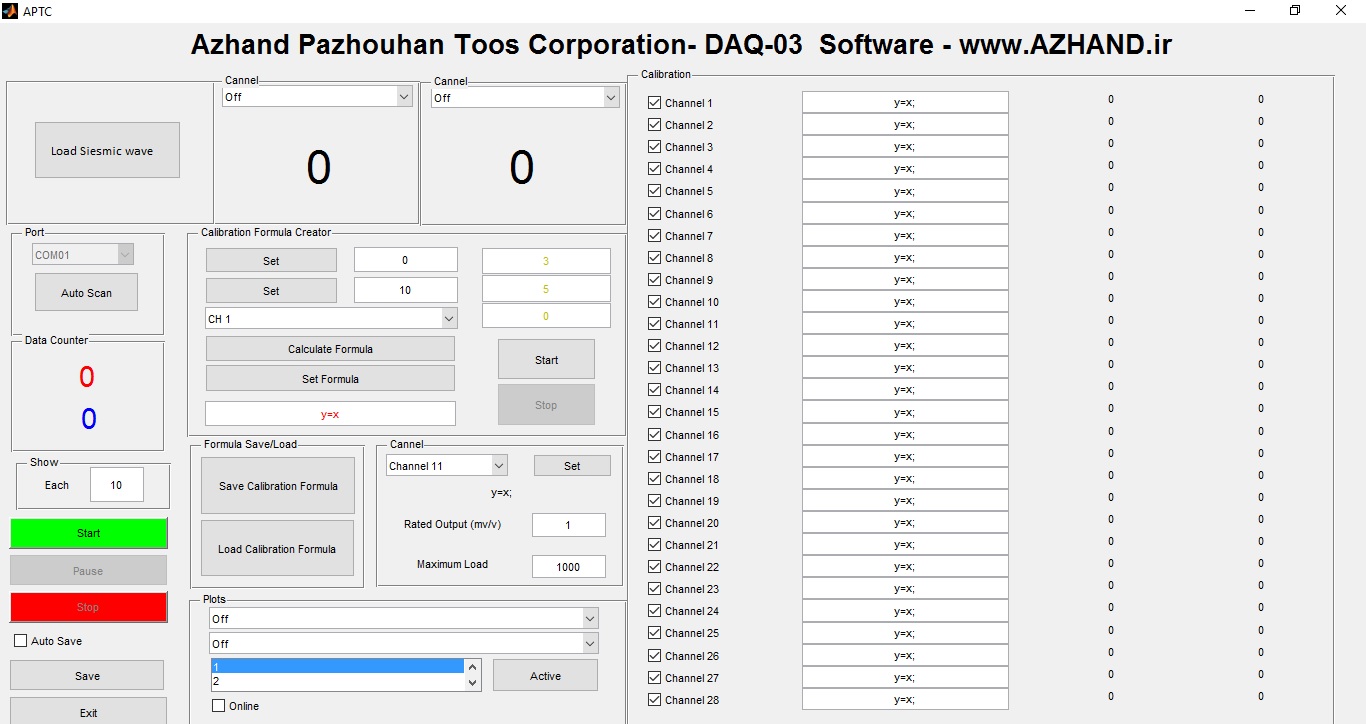Click the yellow value 3 field

[546, 260]
